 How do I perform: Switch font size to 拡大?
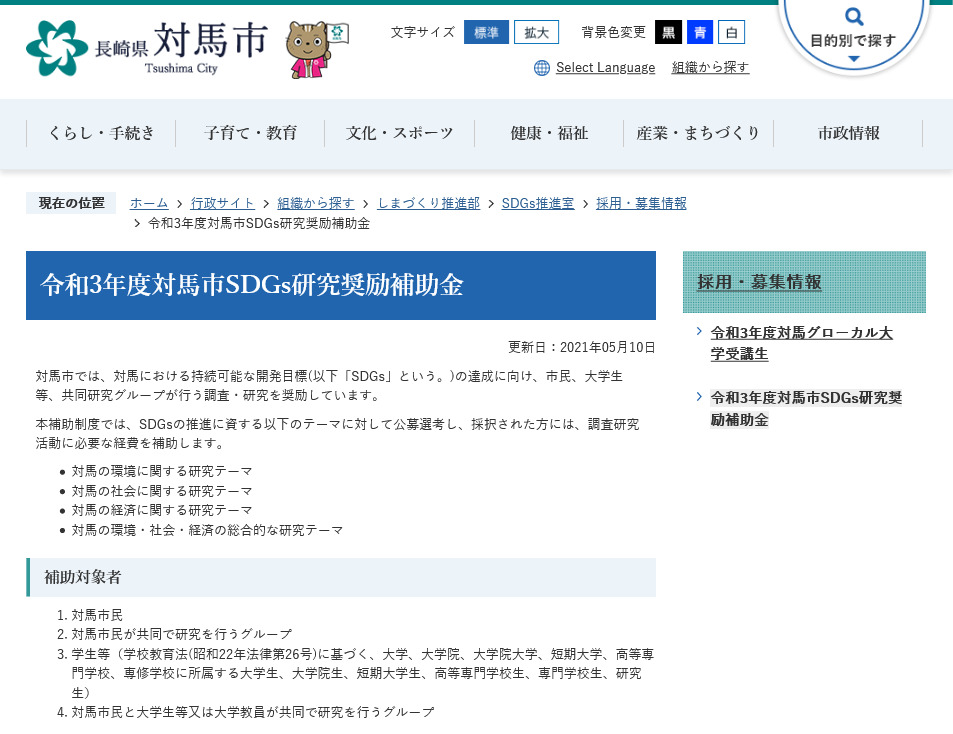536,33
